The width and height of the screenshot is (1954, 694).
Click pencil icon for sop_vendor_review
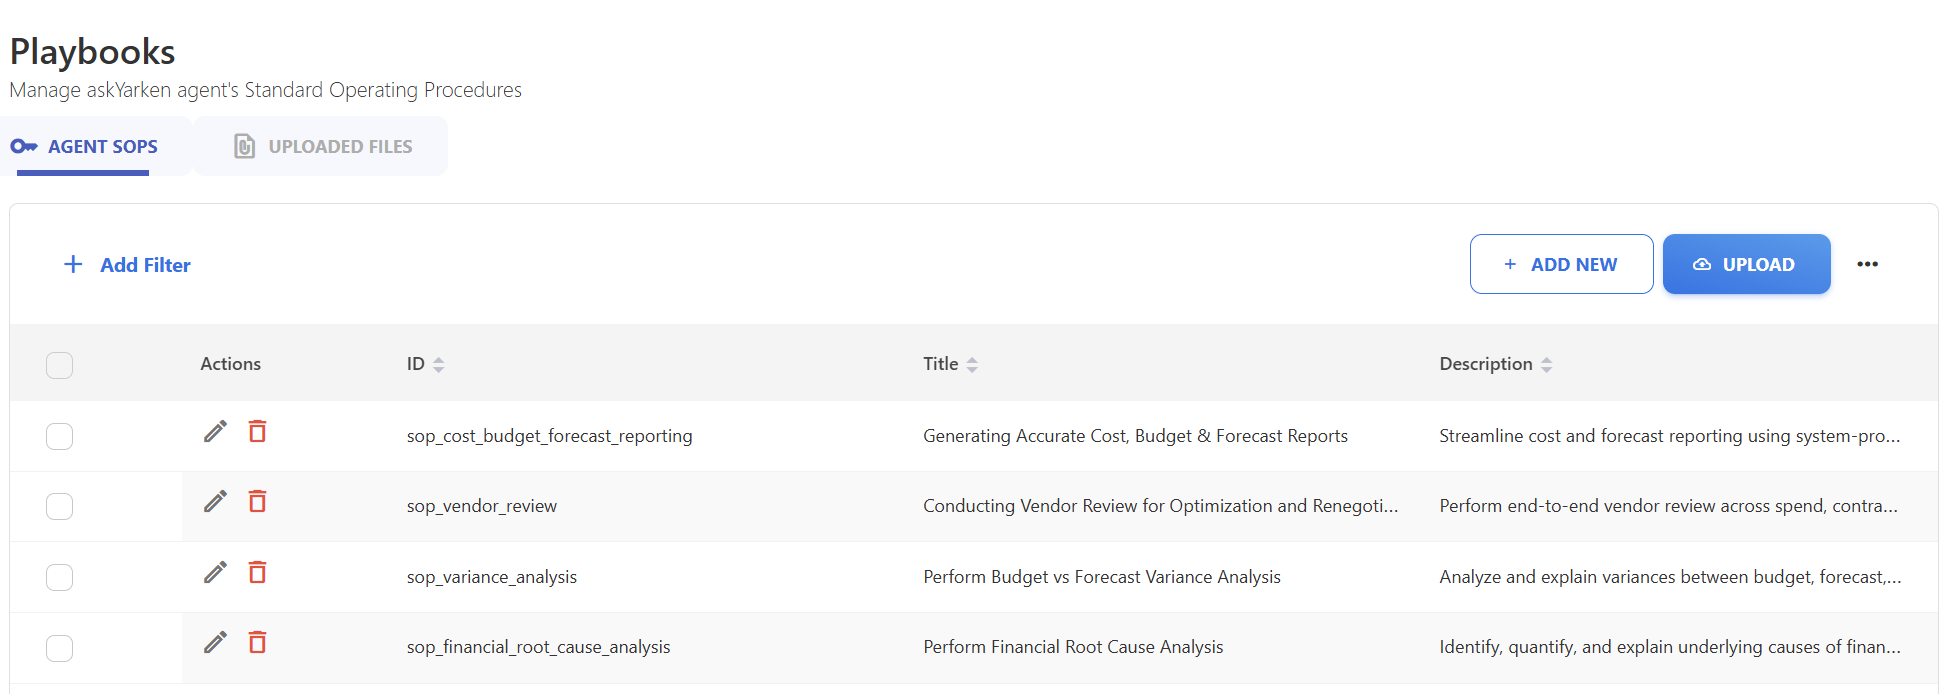(215, 501)
